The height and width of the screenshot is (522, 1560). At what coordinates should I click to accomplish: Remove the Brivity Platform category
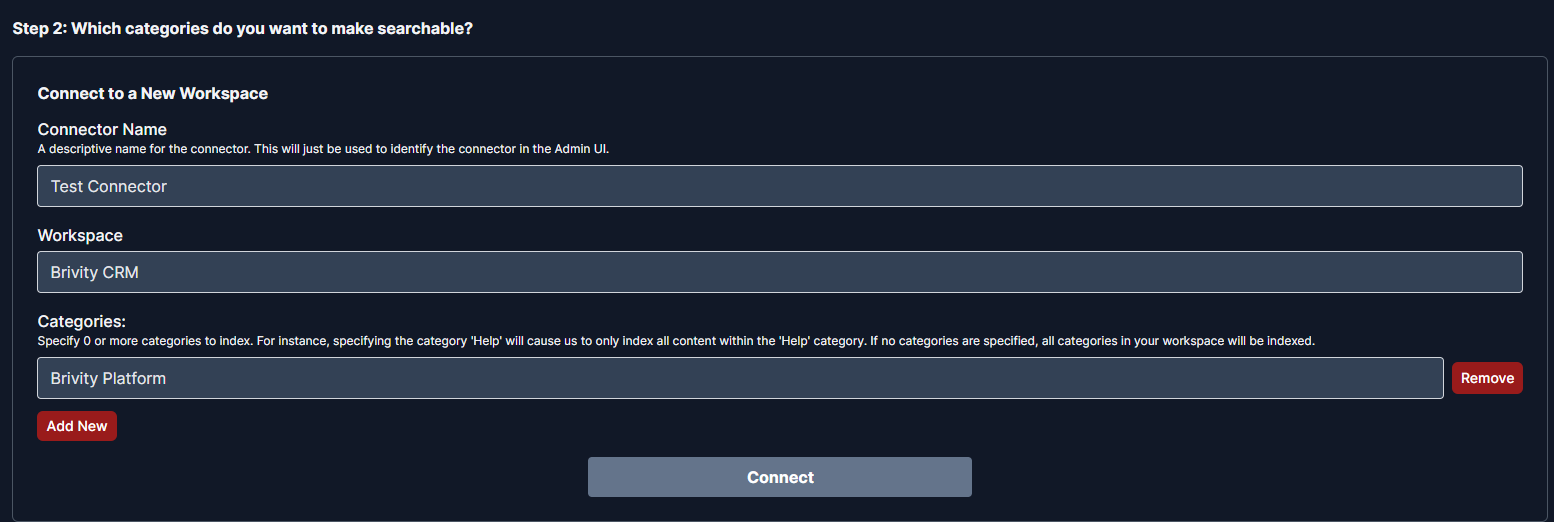1486,378
